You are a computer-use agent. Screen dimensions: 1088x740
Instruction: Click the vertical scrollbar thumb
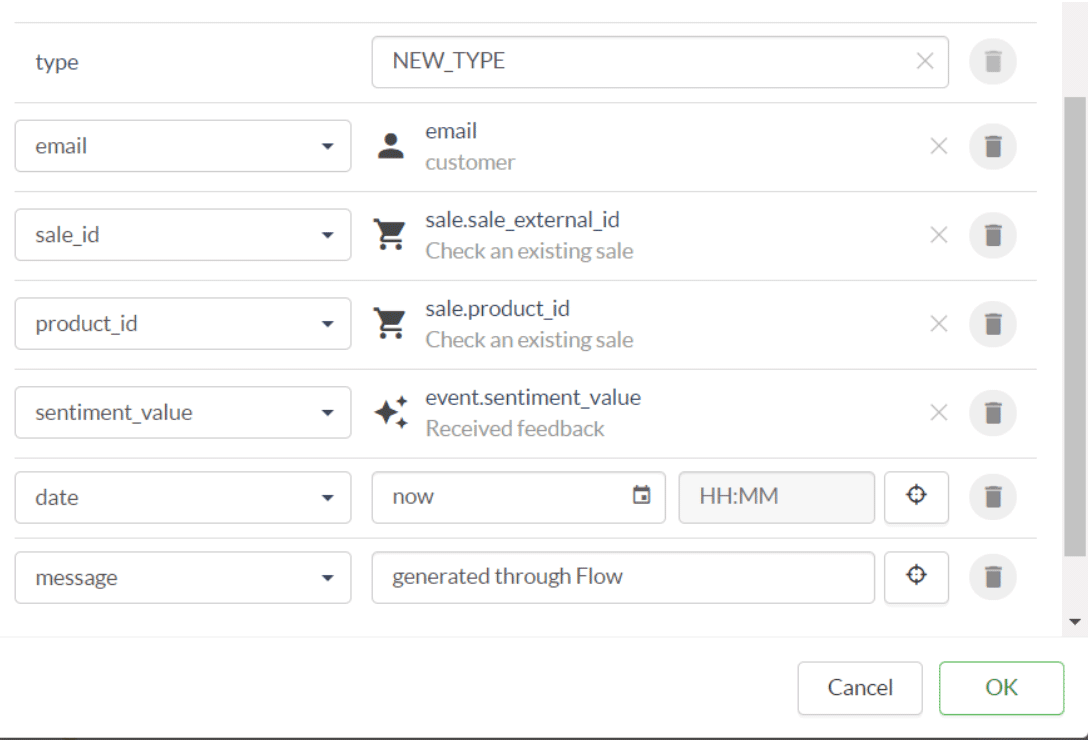(x=1075, y=325)
